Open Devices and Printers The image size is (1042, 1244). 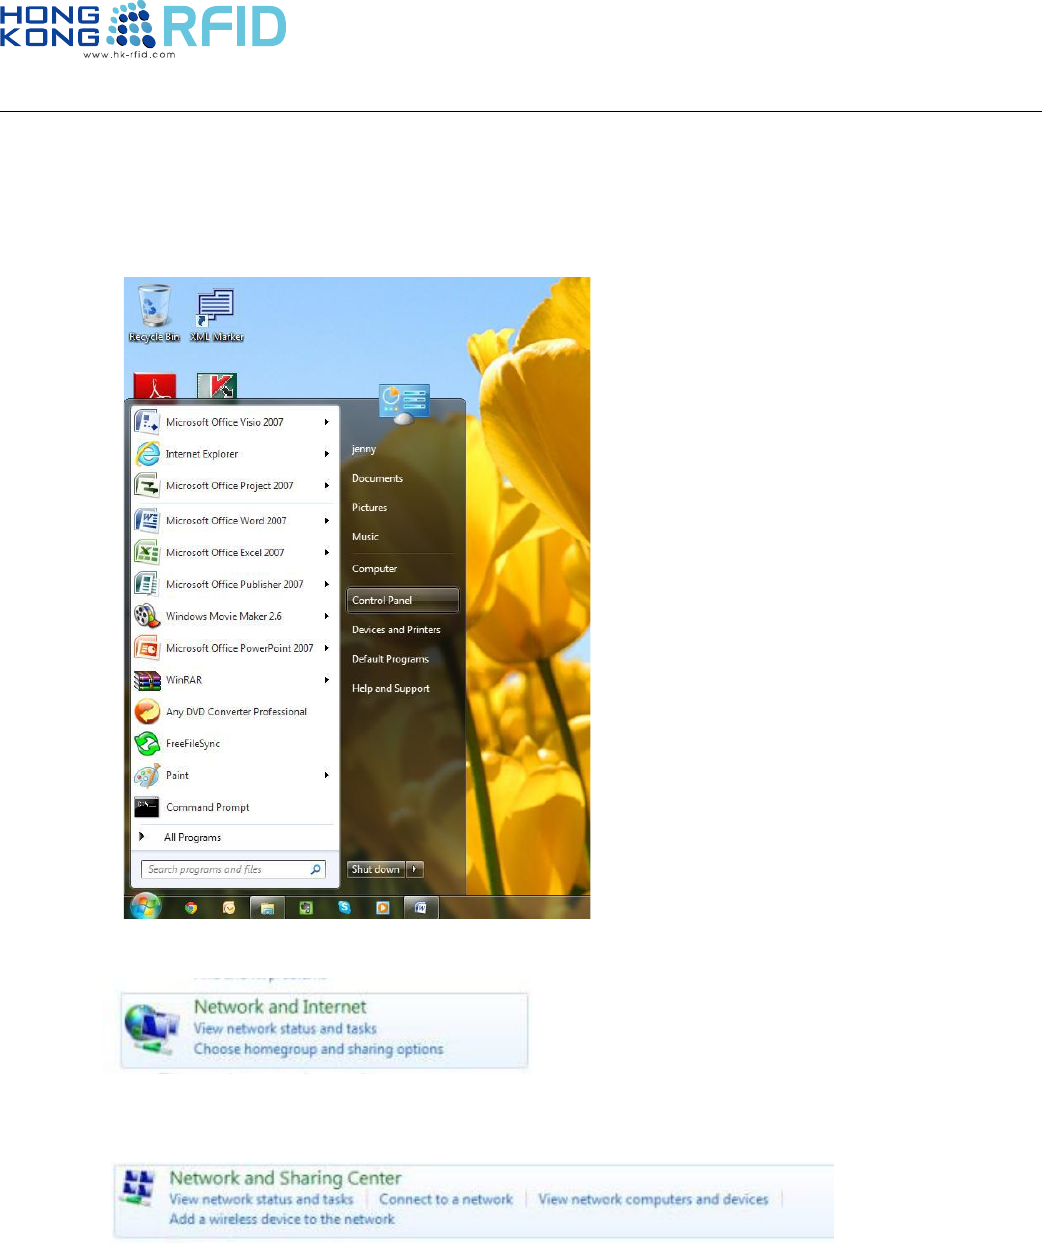[396, 630]
